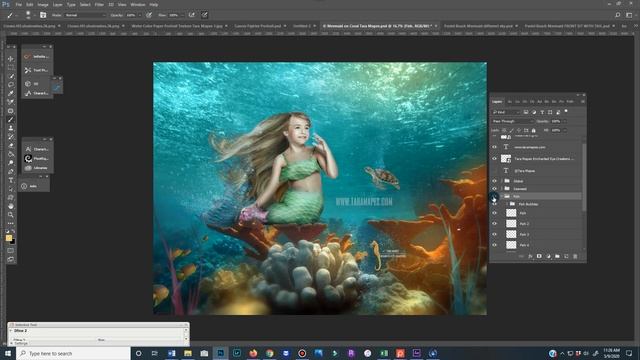Click the background color swatch
Viewport: 640px width, 360px height.
tap(13, 242)
